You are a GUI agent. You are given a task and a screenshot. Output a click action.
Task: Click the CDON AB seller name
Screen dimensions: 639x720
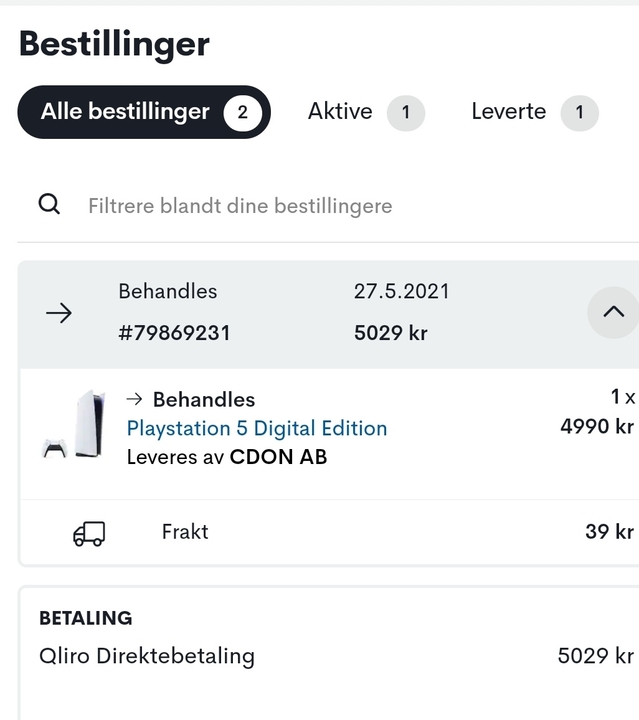pos(278,457)
